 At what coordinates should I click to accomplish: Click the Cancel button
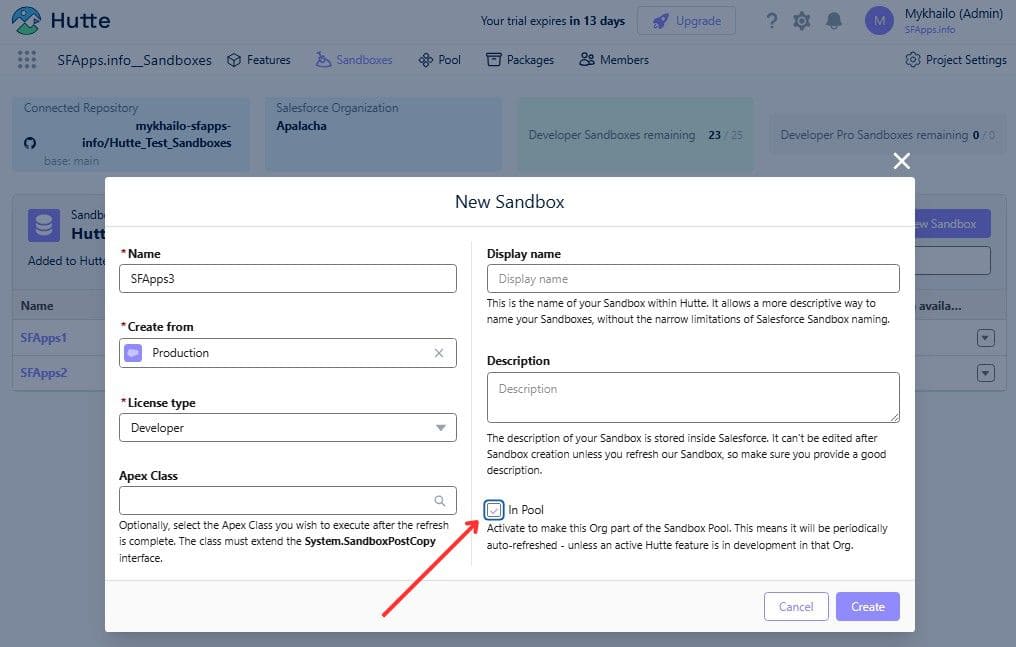[796, 607]
